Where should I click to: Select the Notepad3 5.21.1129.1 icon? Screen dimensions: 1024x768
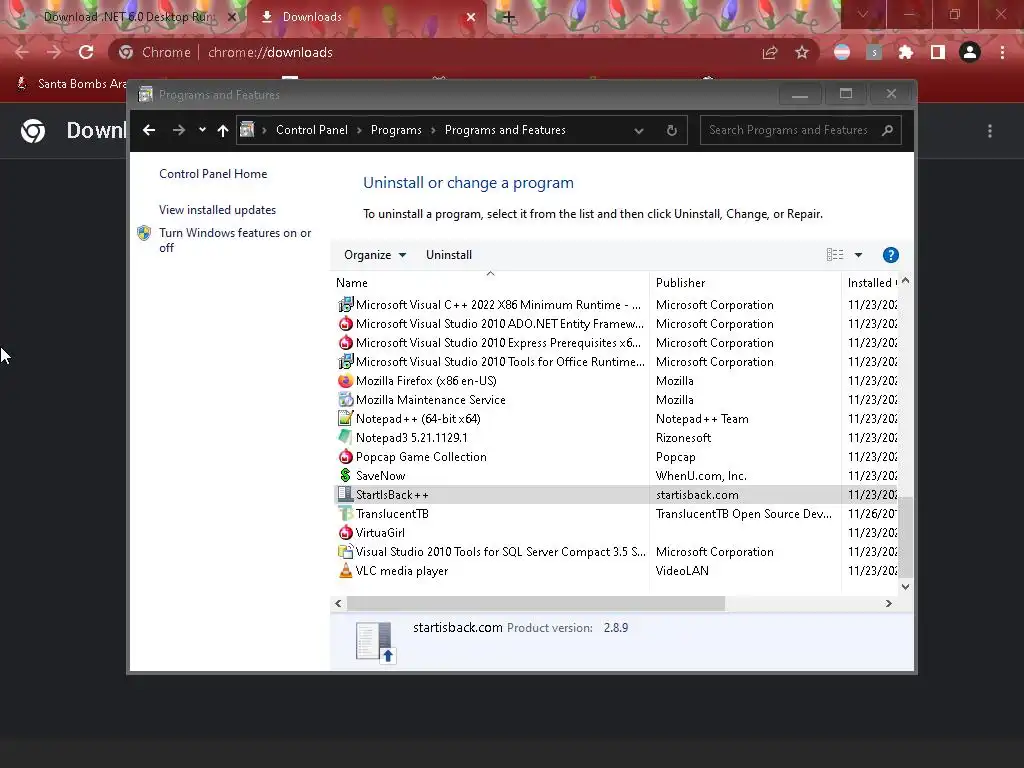[345, 437]
